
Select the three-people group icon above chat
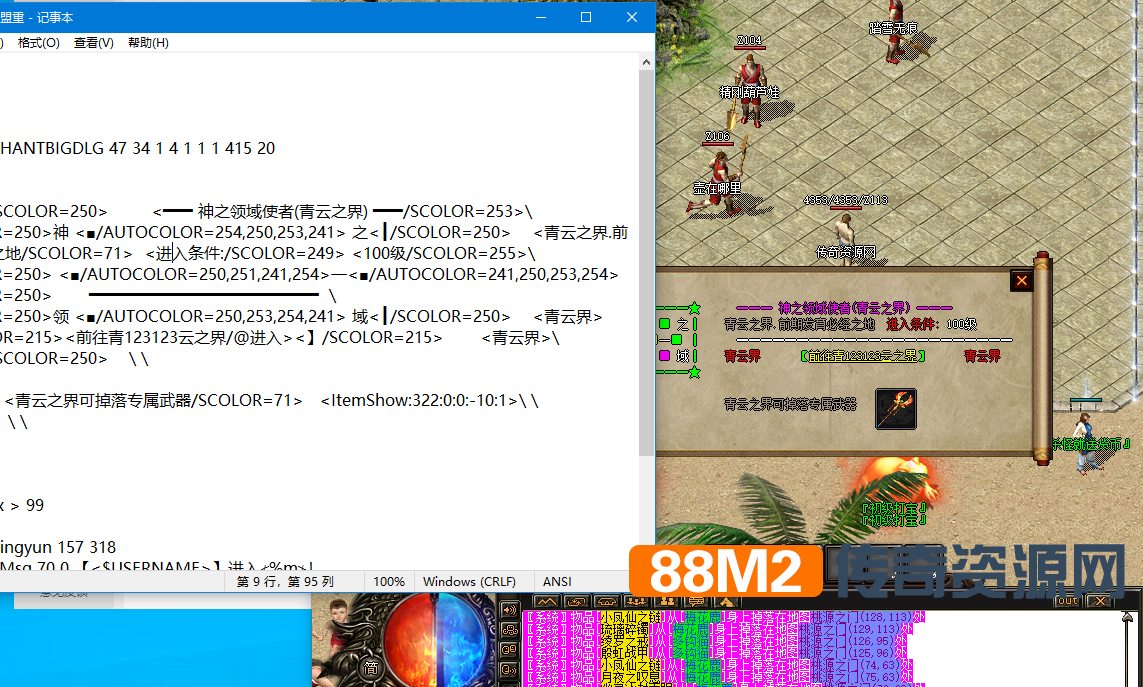[636, 602]
